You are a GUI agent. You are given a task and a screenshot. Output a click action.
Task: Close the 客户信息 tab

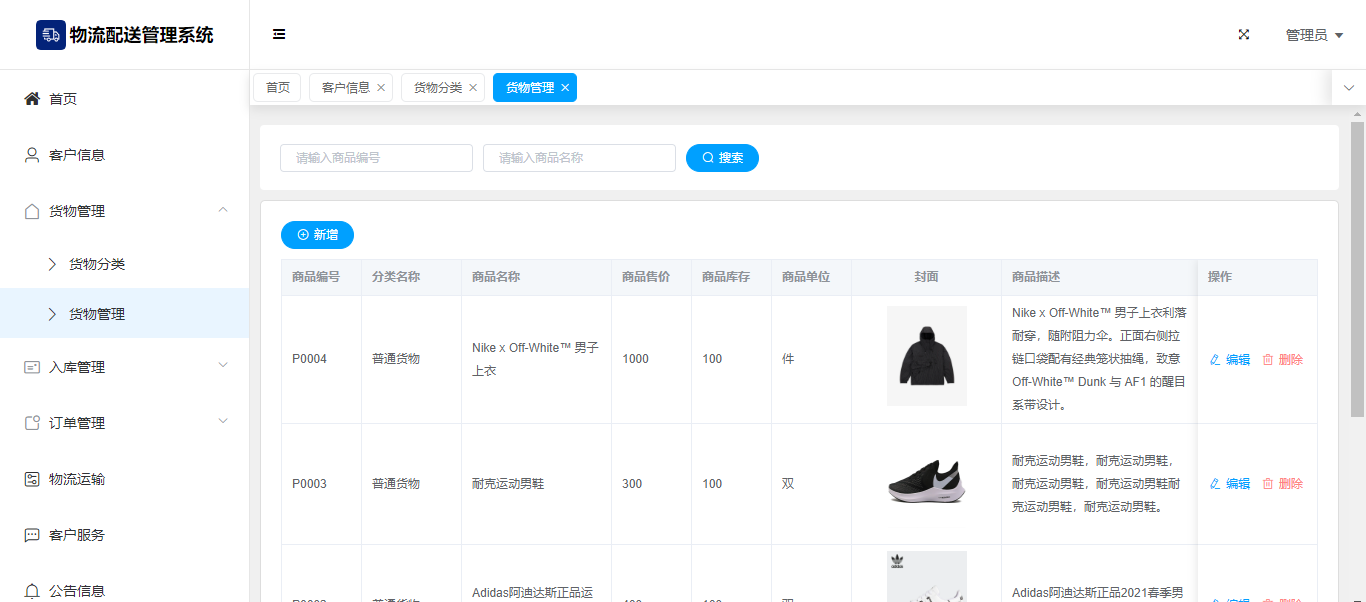[381, 88]
